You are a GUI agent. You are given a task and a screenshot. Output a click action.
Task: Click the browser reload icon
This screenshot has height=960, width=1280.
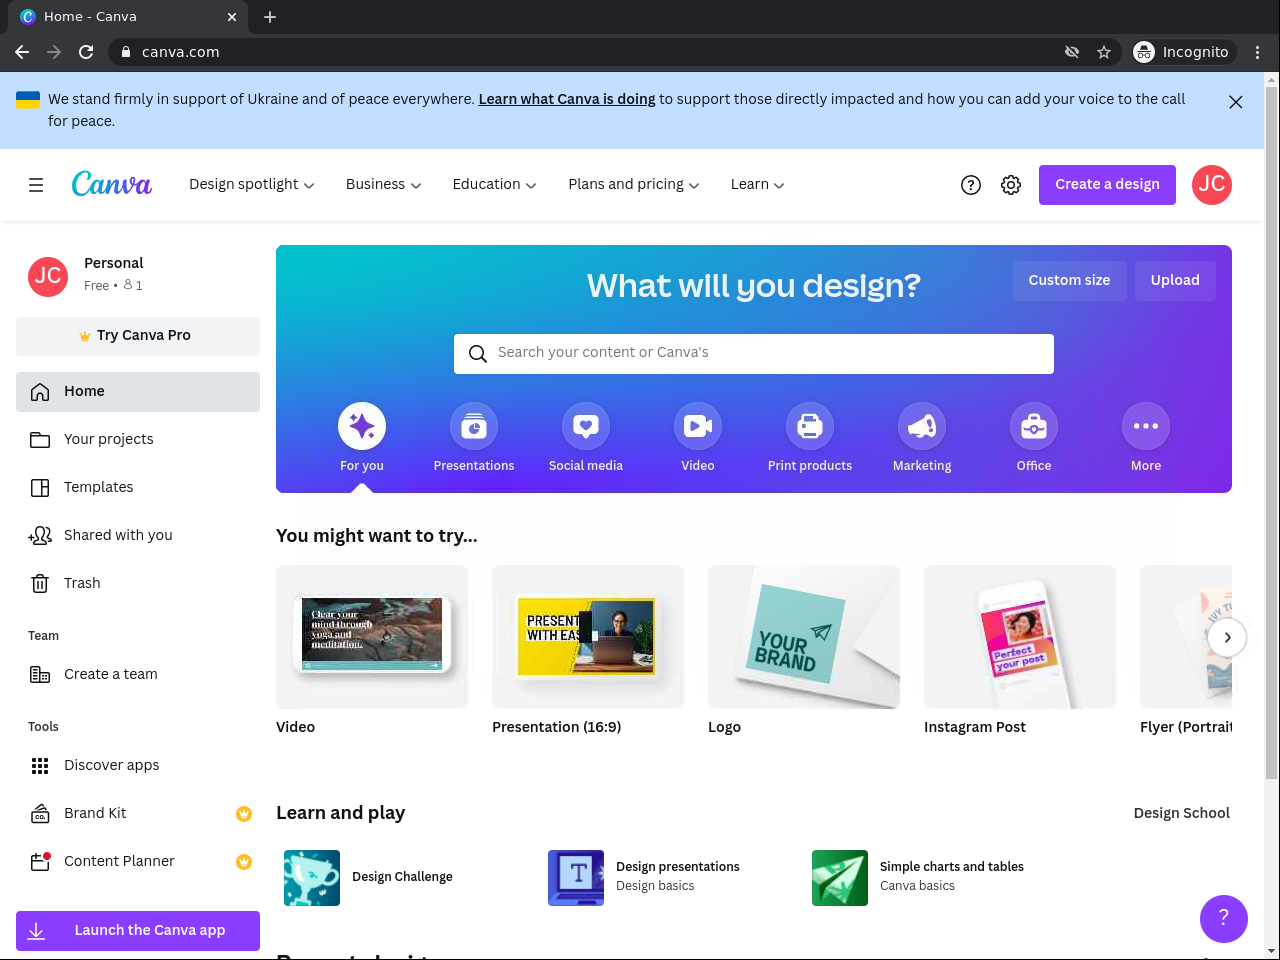[x=86, y=52]
